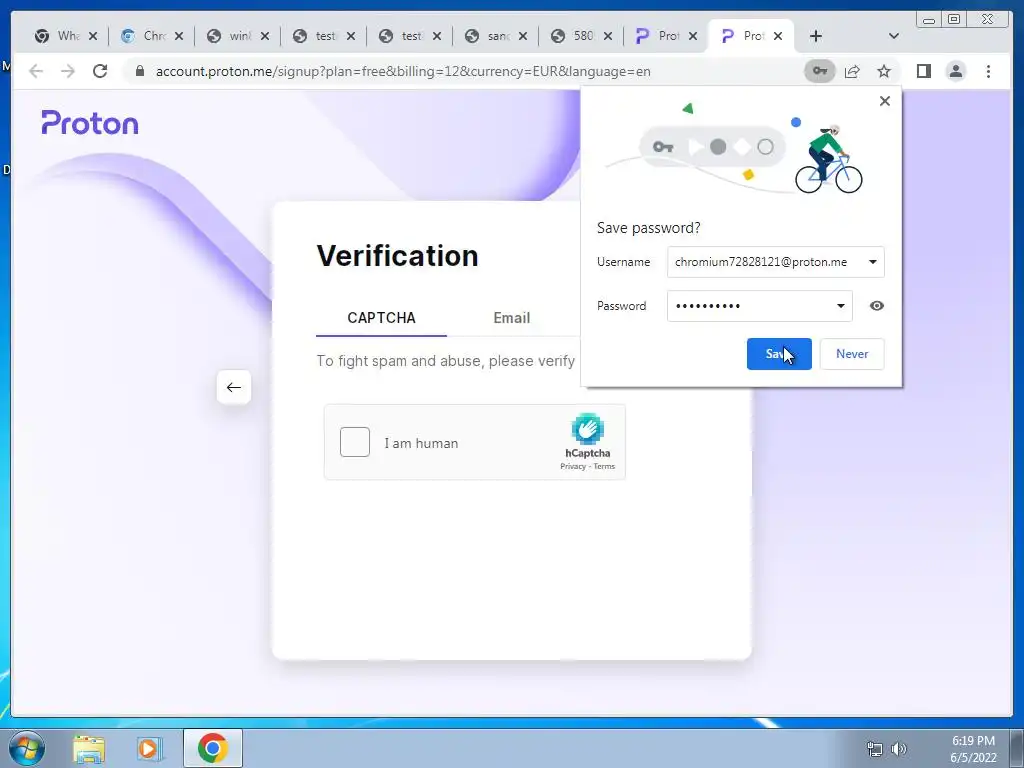This screenshot has width=1024, height=768.
Task: Click the address bar URL
Action: point(403,71)
